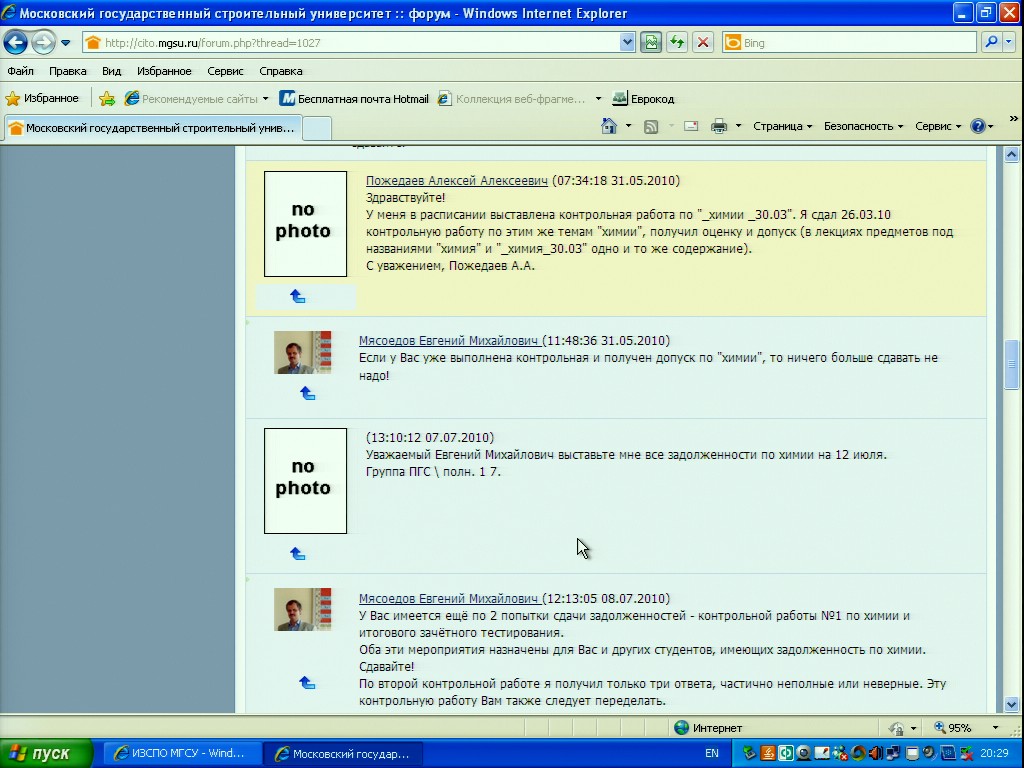Open the Справка menu
This screenshot has height=768, width=1024.
tap(281, 71)
